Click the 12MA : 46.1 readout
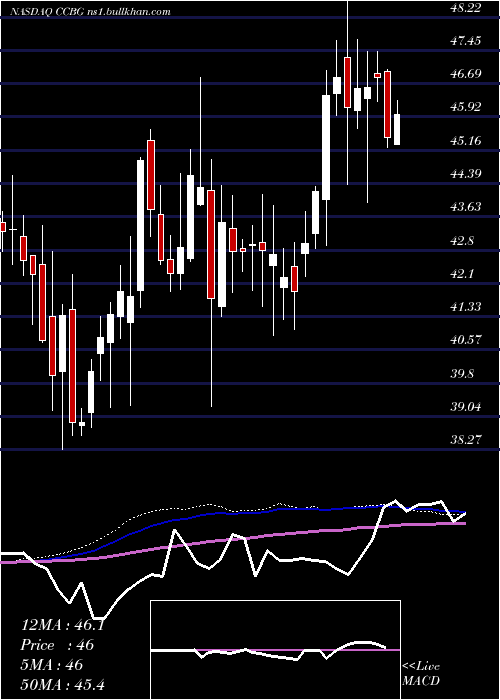 (63, 625)
